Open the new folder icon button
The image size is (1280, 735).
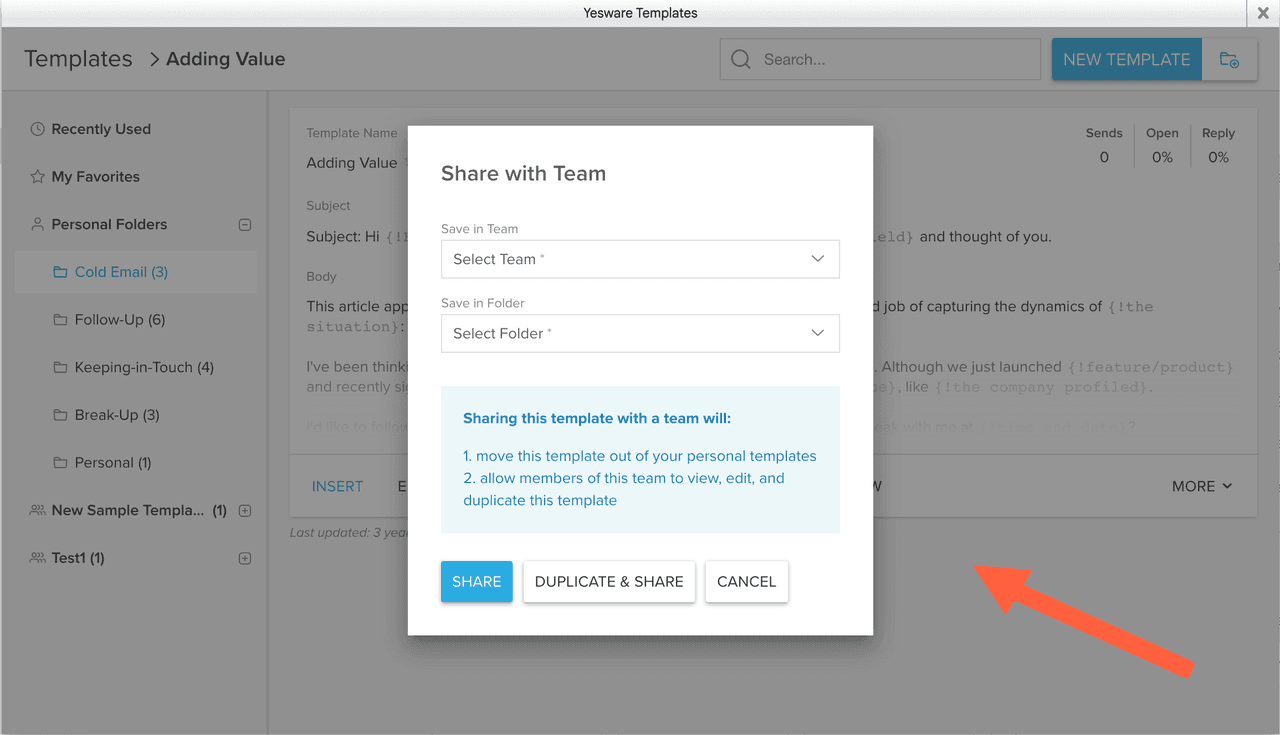pyautogui.click(x=1229, y=60)
